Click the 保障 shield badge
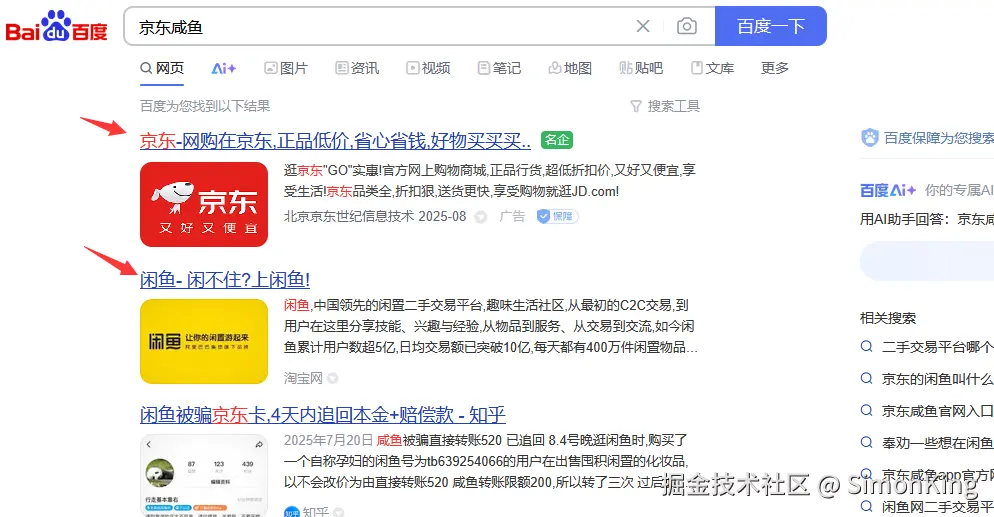The width and height of the screenshot is (994, 517). pyautogui.click(x=557, y=217)
